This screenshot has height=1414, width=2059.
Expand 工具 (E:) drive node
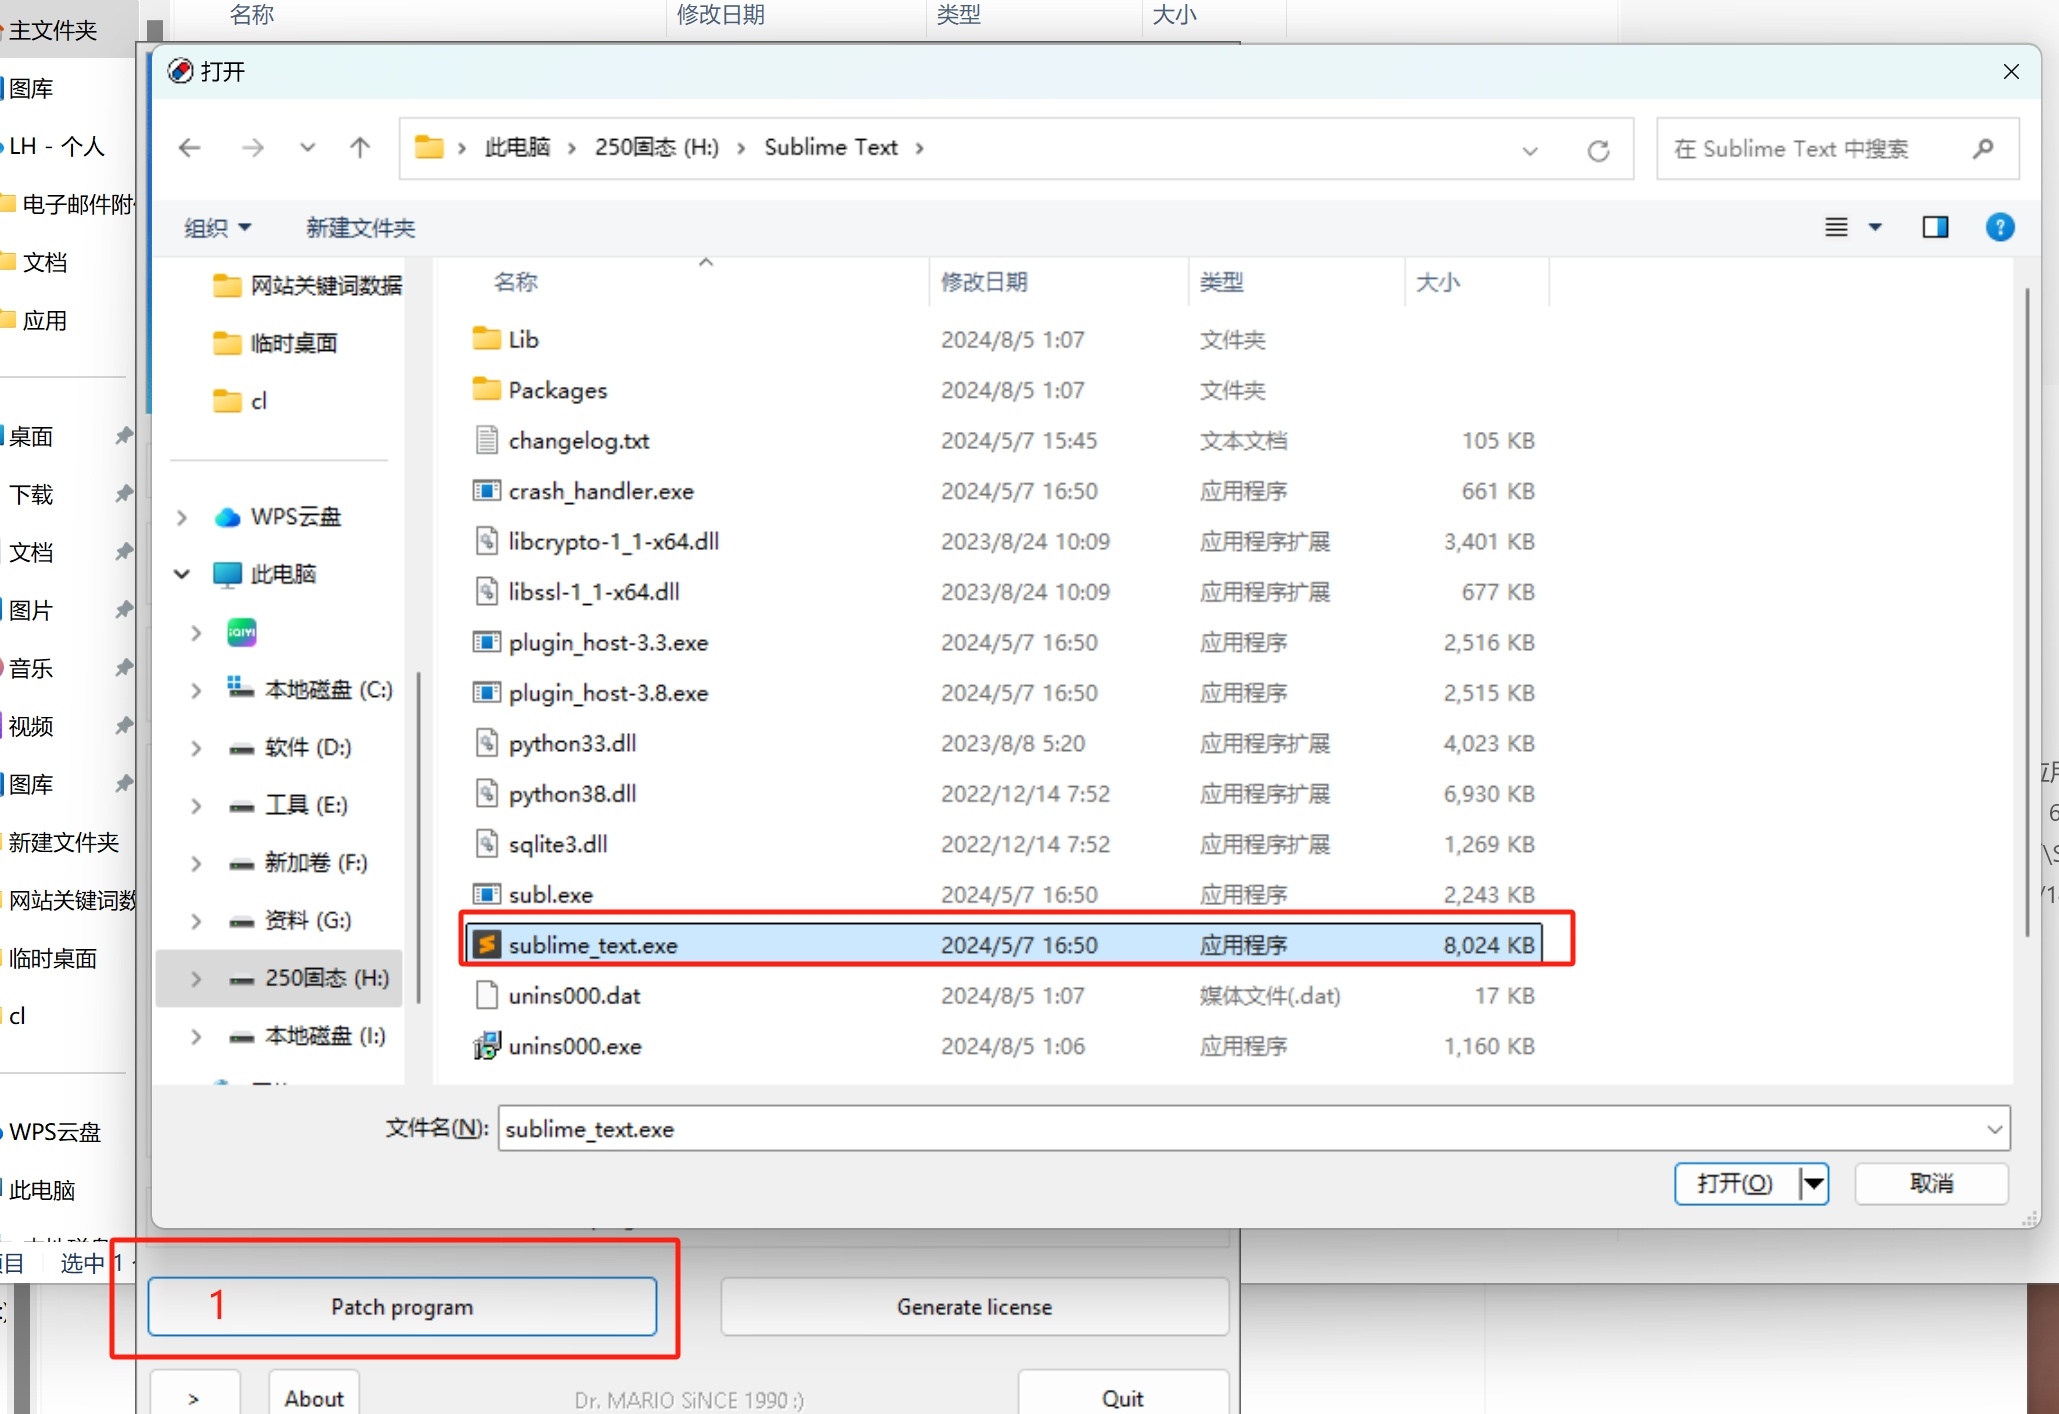pyautogui.click(x=196, y=805)
